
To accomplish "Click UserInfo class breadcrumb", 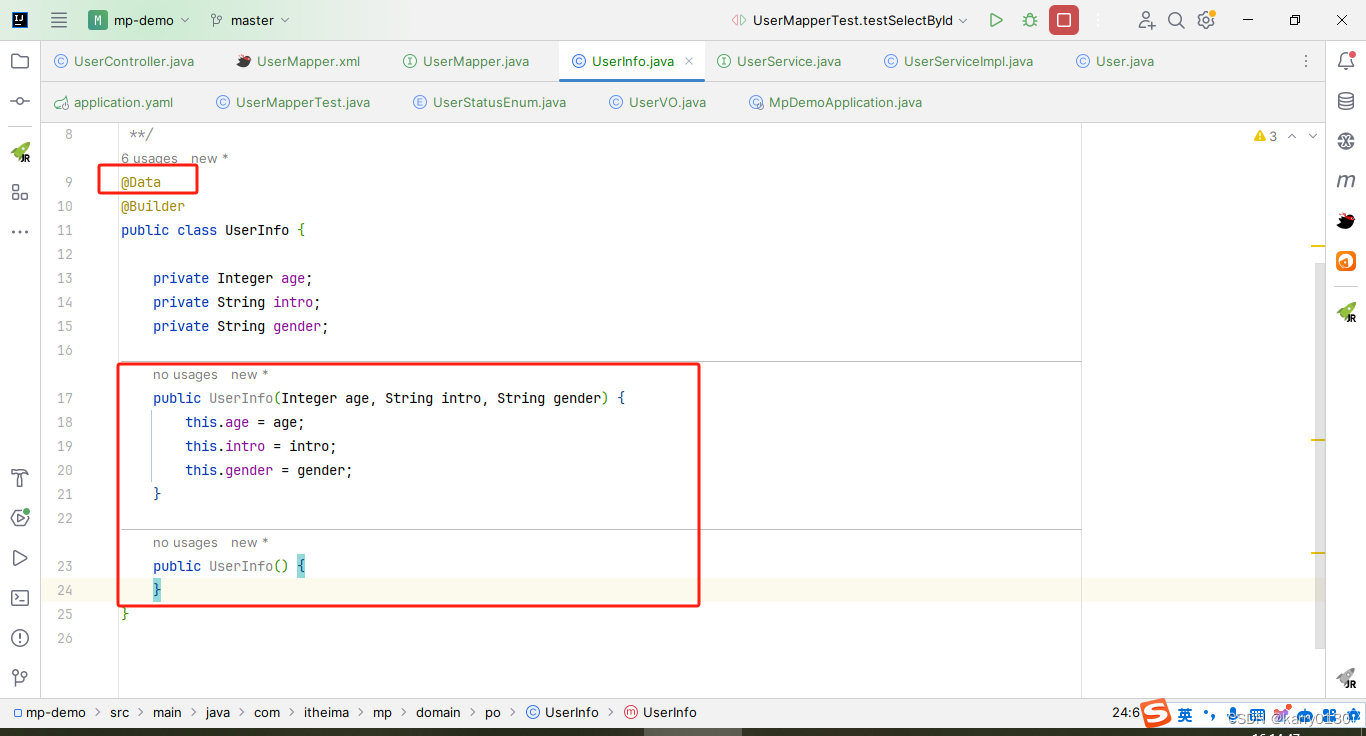I will click(562, 713).
